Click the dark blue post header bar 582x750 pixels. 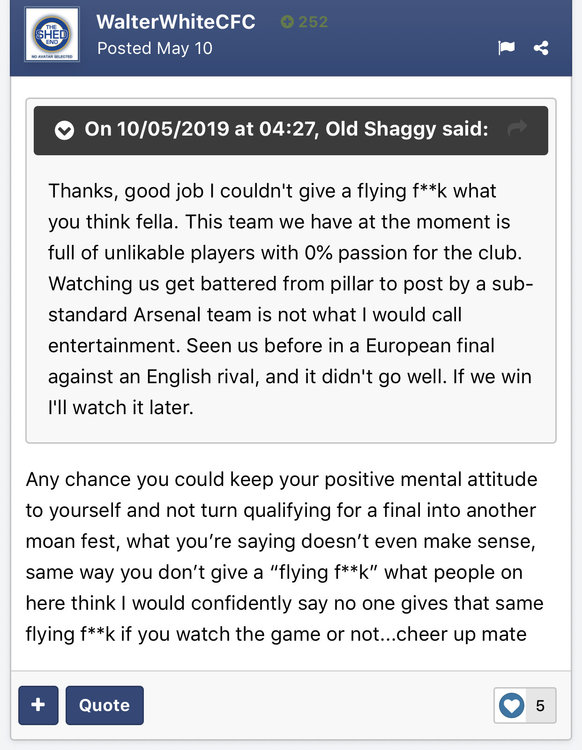pyautogui.click(x=291, y=38)
